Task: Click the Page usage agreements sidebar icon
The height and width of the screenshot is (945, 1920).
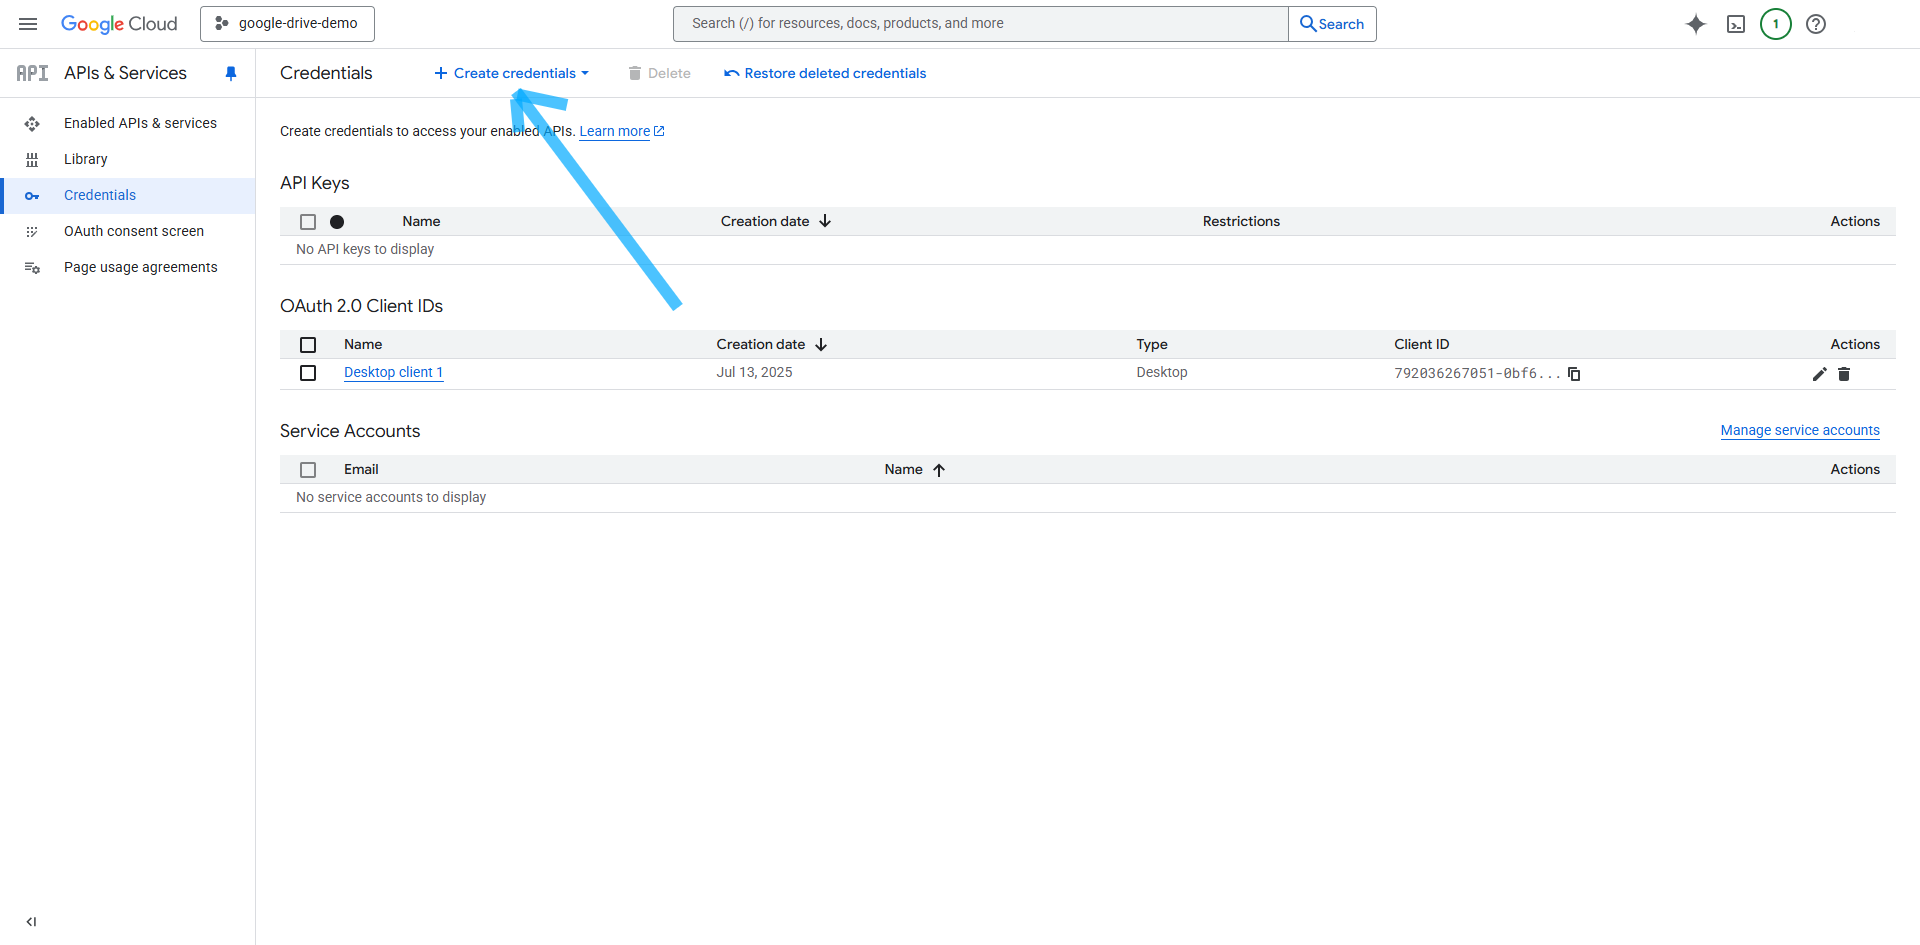Action: [32, 267]
